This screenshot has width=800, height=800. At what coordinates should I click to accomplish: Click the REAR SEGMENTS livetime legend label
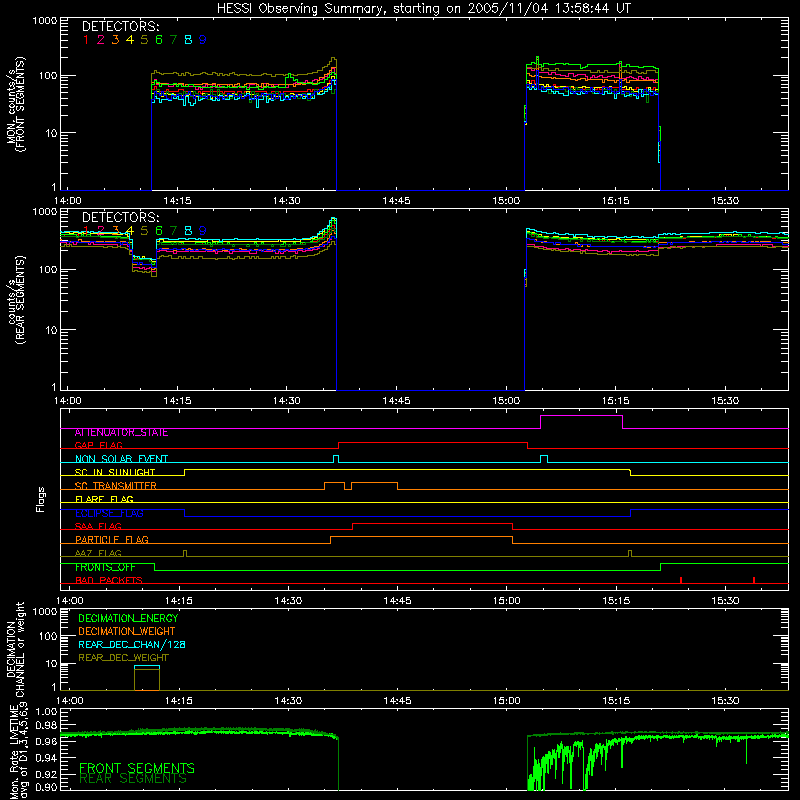point(133,779)
